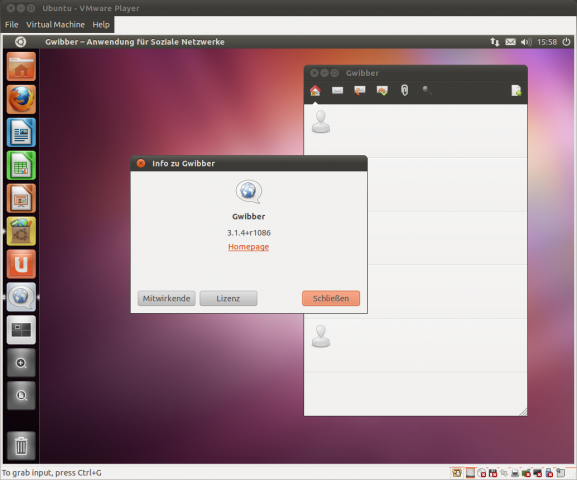Image resolution: width=577 pixels, height=480 pixels.
Task: Click the VMware USB device status icon
Action: coord(549,473)
